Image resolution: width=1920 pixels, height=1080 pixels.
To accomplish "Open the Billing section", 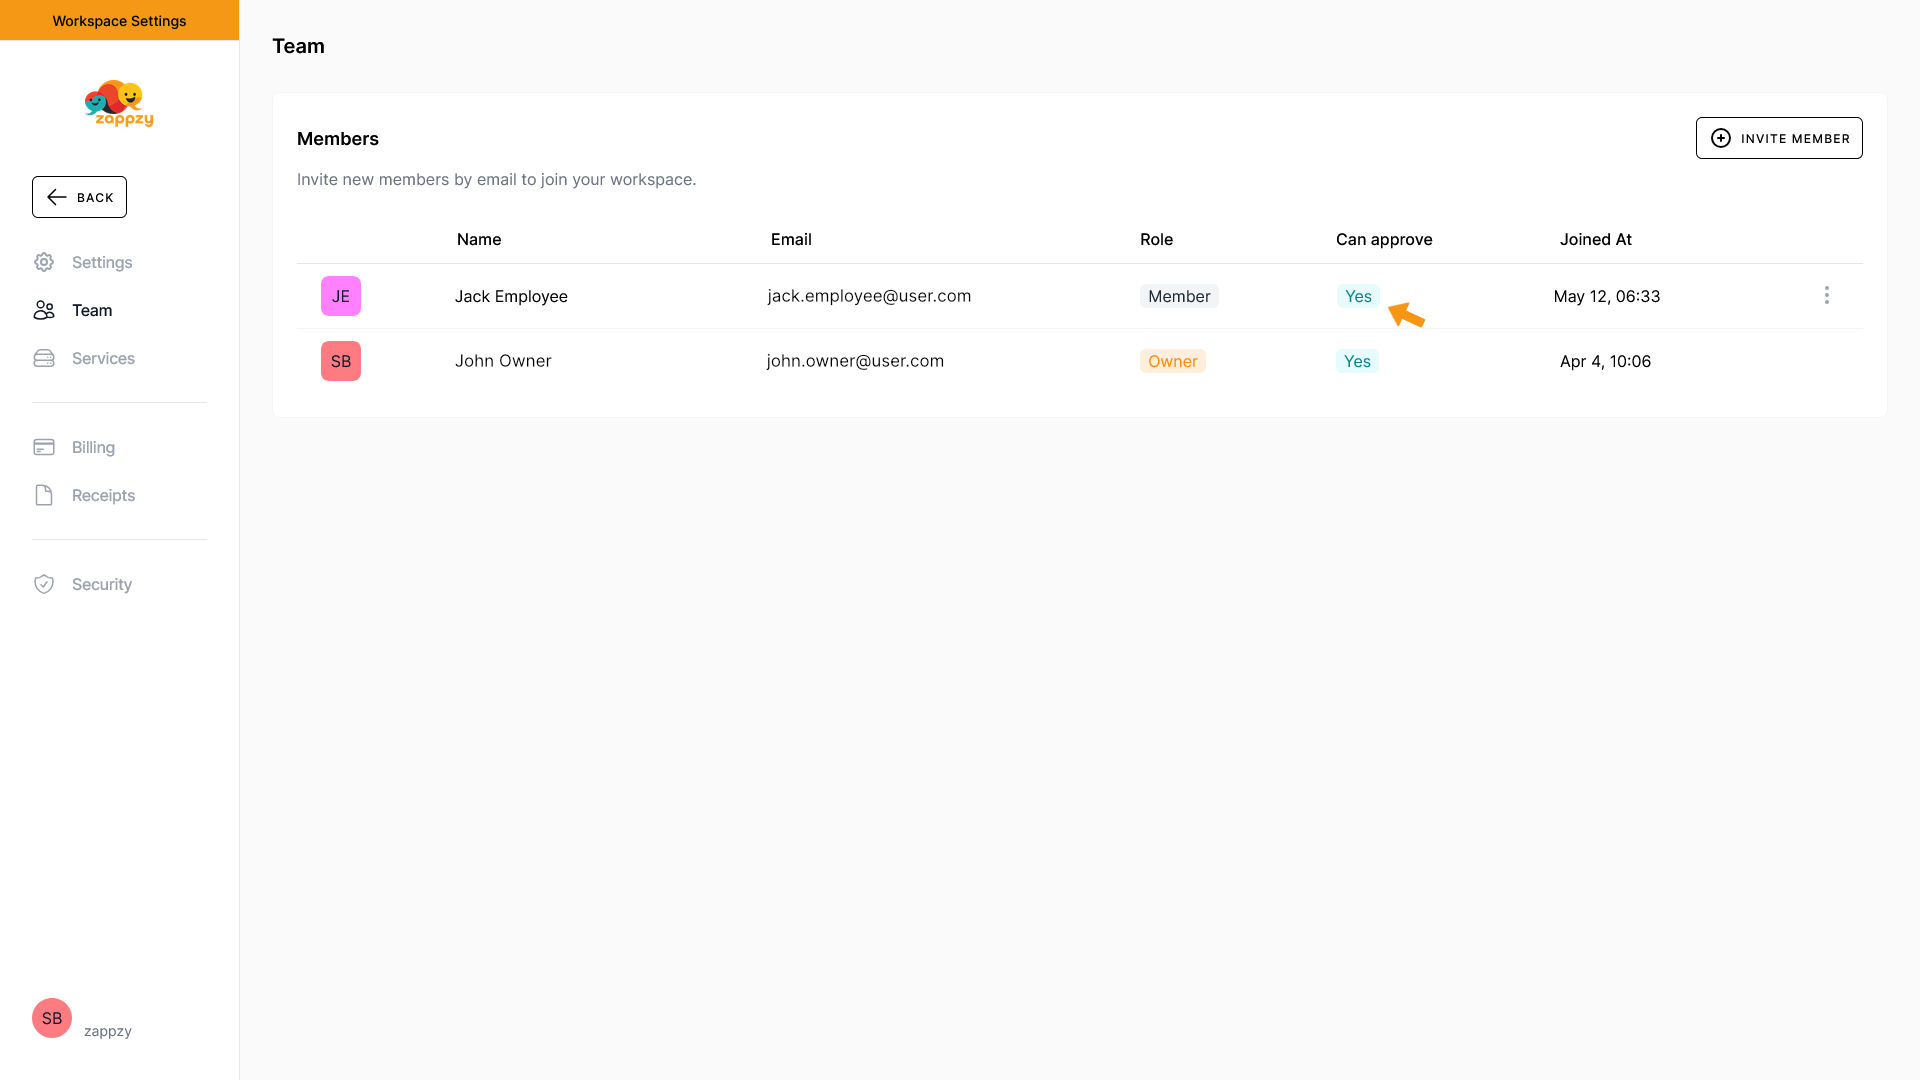I will (x=93, y=447).
